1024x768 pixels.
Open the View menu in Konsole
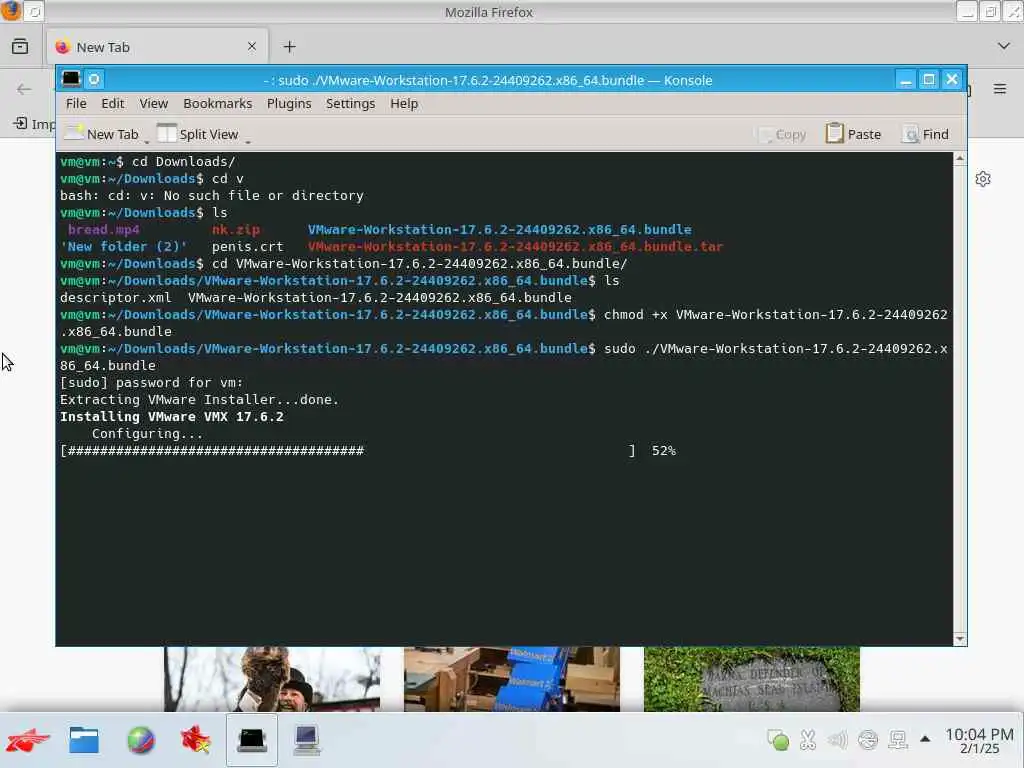[x=153, y=103]
